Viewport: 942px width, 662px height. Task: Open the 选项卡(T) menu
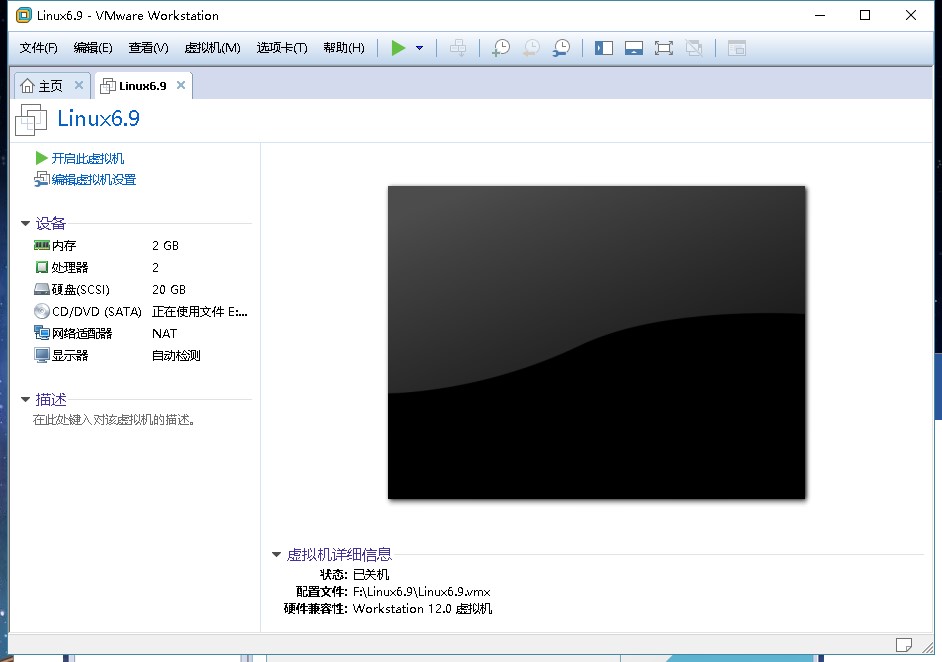pos(282,48)
